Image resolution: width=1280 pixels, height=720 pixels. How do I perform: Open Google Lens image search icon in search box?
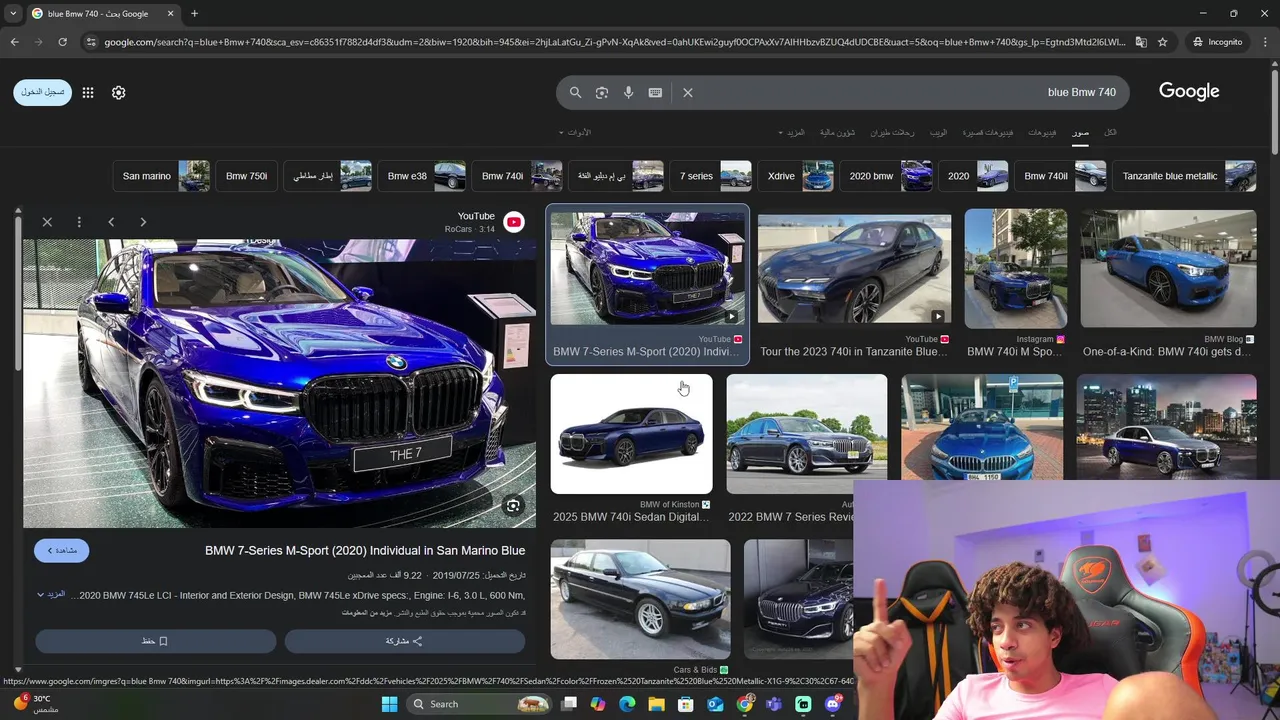602,92
